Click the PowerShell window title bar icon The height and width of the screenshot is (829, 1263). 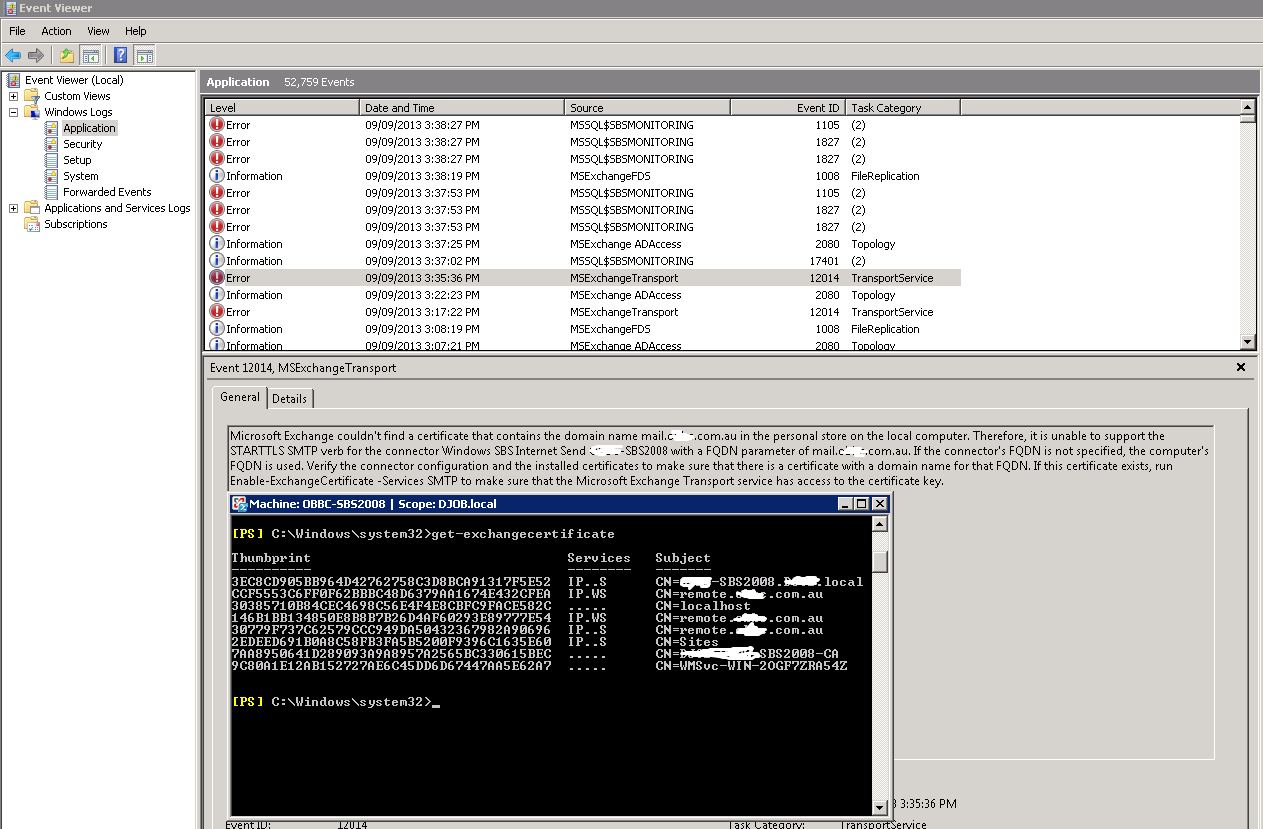[240, 504]
